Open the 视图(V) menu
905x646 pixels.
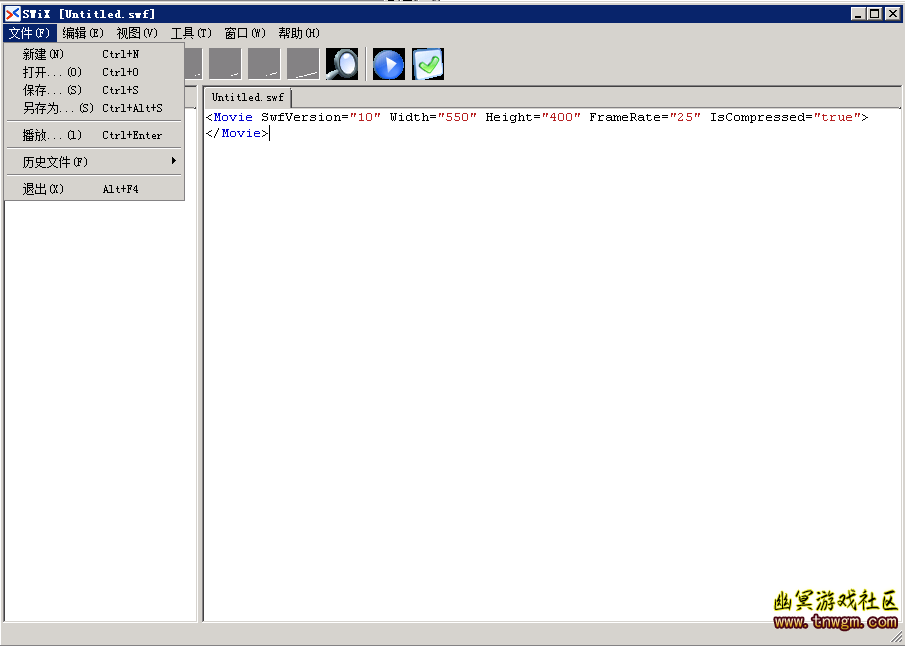tap(137, 33)
